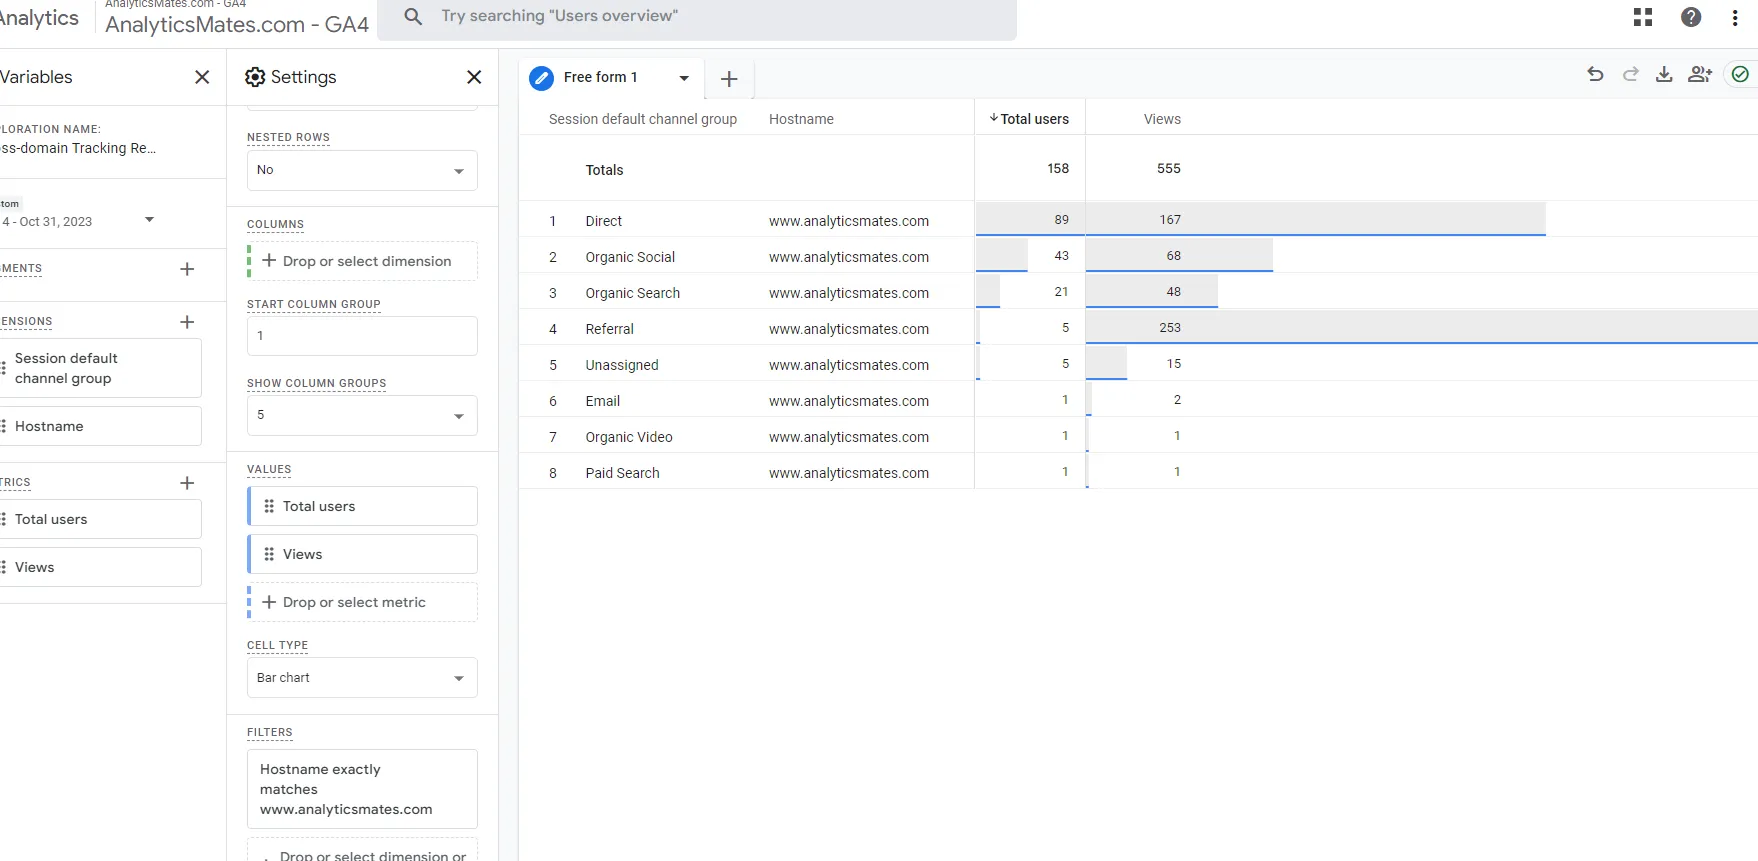1758x861 pixels.
Task: Click the Views column header
Action: tap(1162, 119)
